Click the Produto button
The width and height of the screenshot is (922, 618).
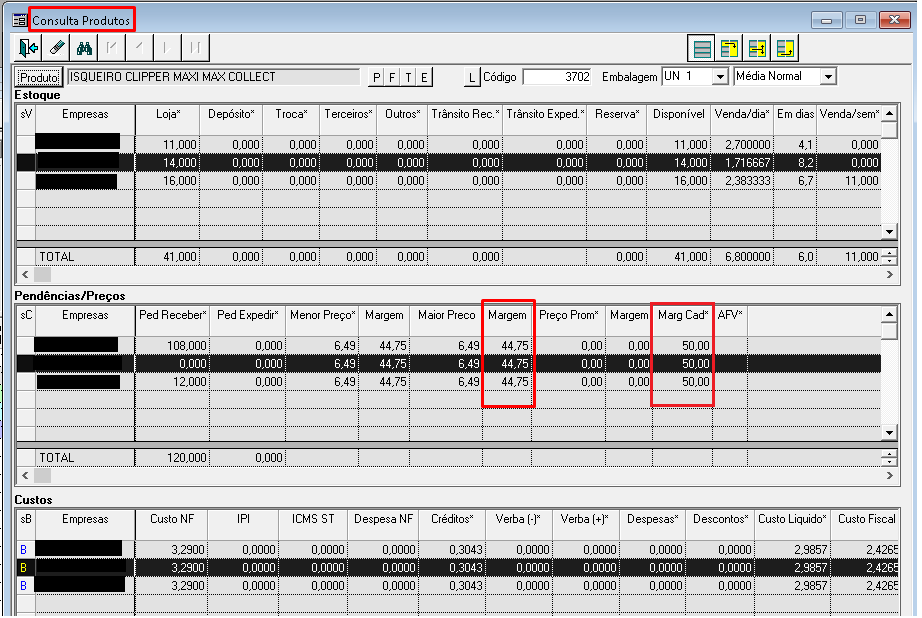(x=38, y=77)
